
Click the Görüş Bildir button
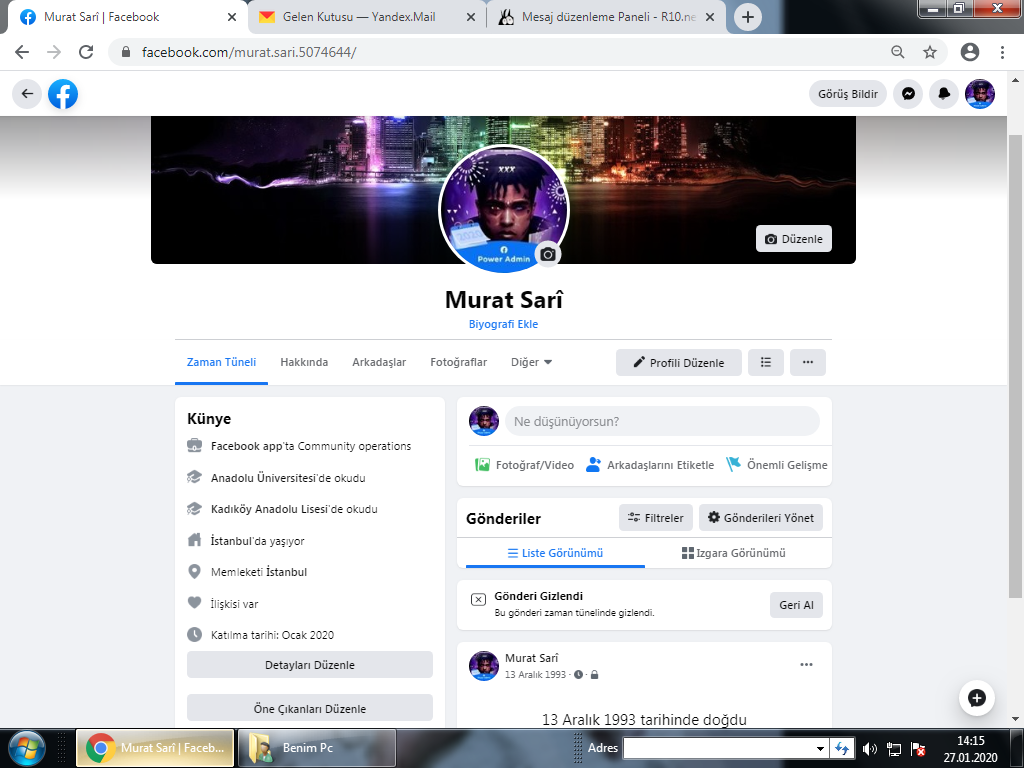coord(848,94)
